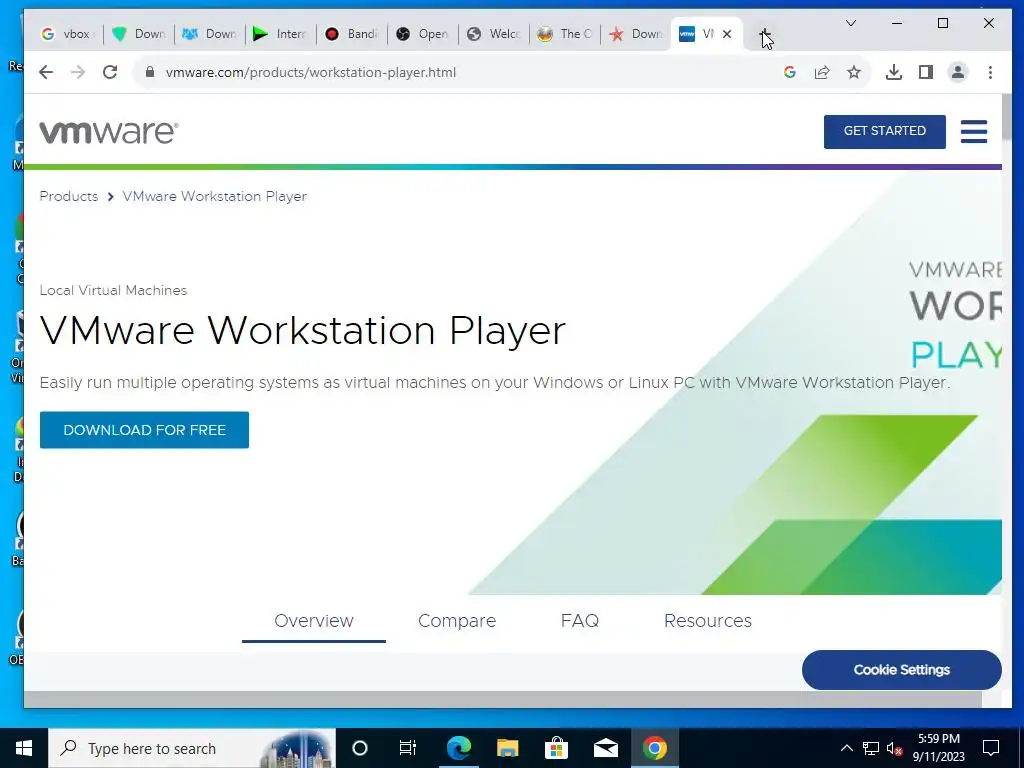Open the VMware hamburger menu
Viewport: 1024px width, 768px height.
coord(974,131)
